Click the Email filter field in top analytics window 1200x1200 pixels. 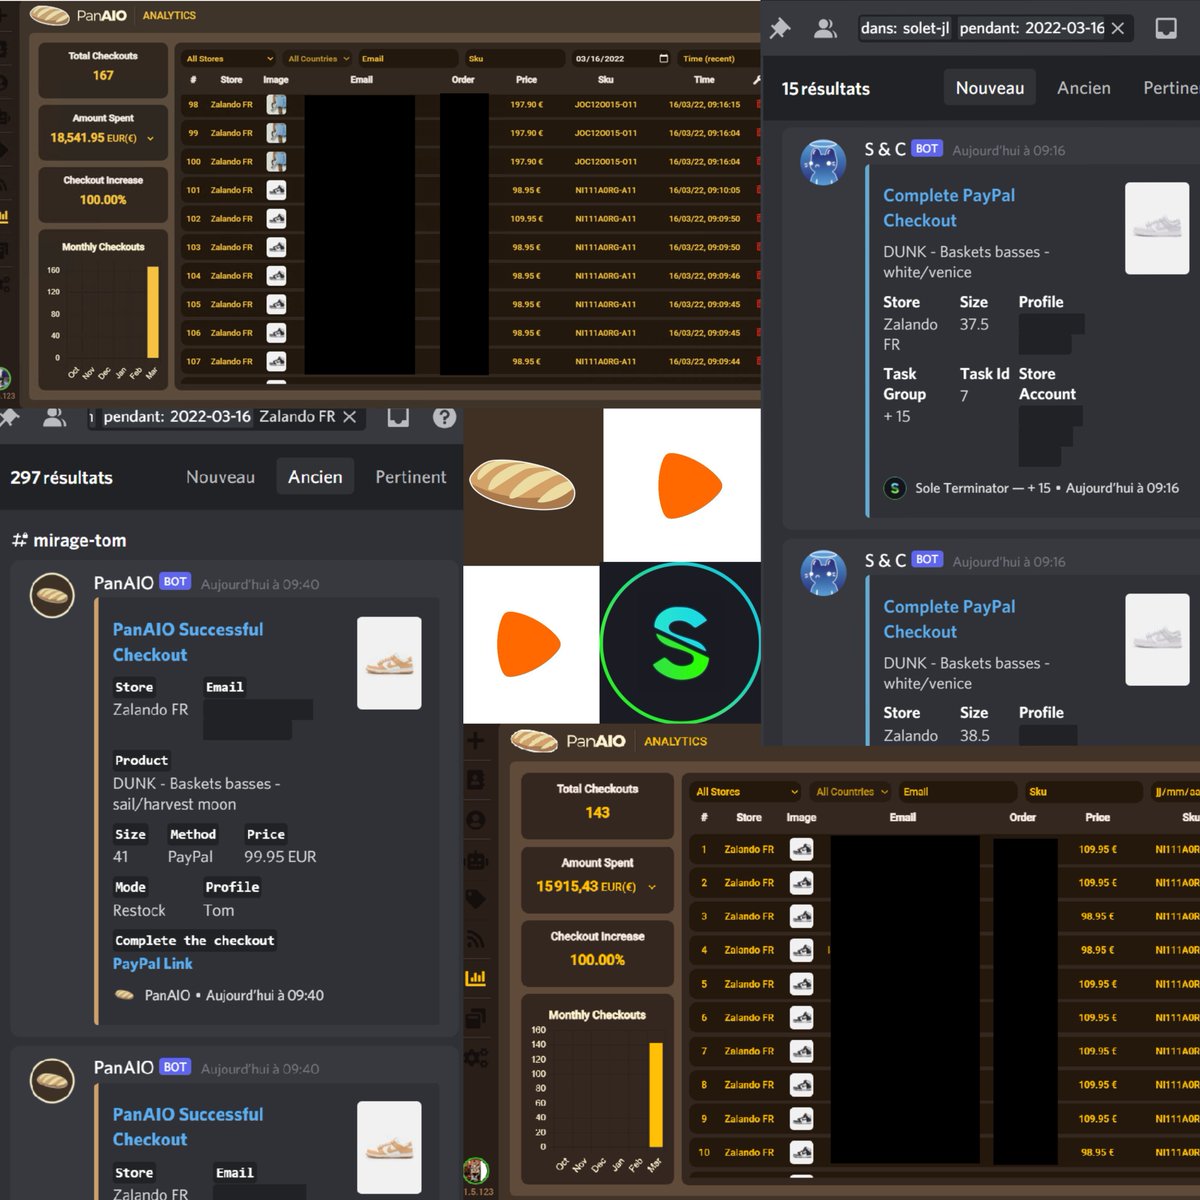coord(407,59)
